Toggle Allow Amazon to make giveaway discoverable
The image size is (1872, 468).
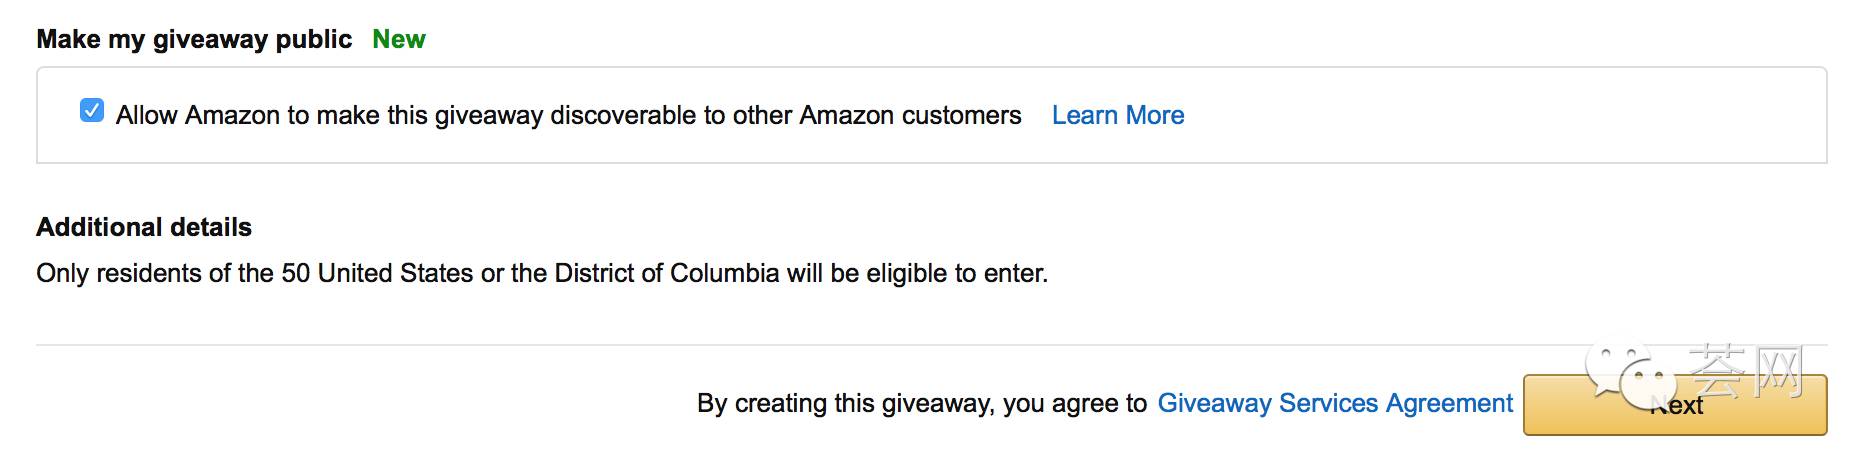tap(92, 111)
